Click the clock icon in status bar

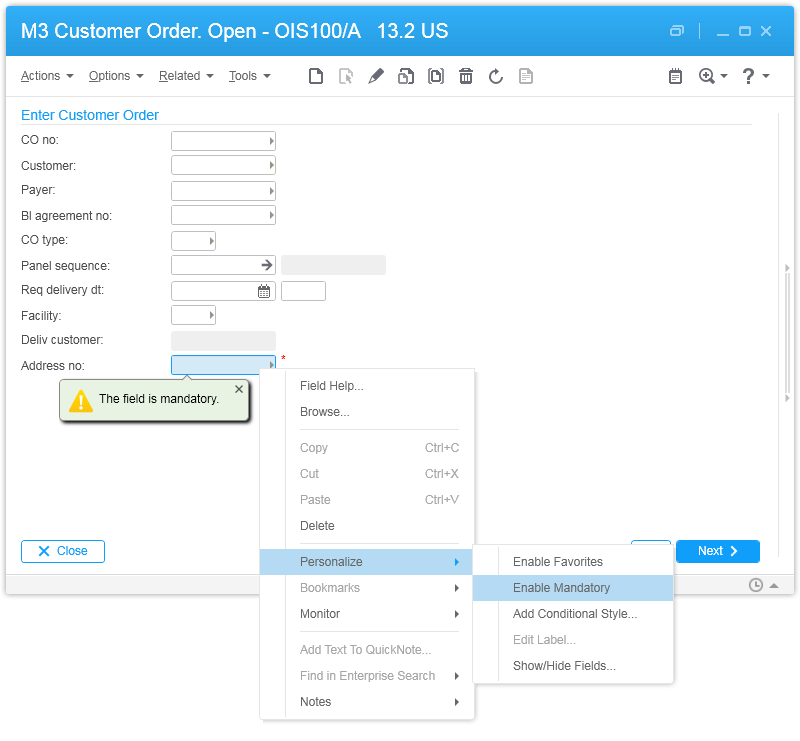pyautogui.click(x=756, y=584)
